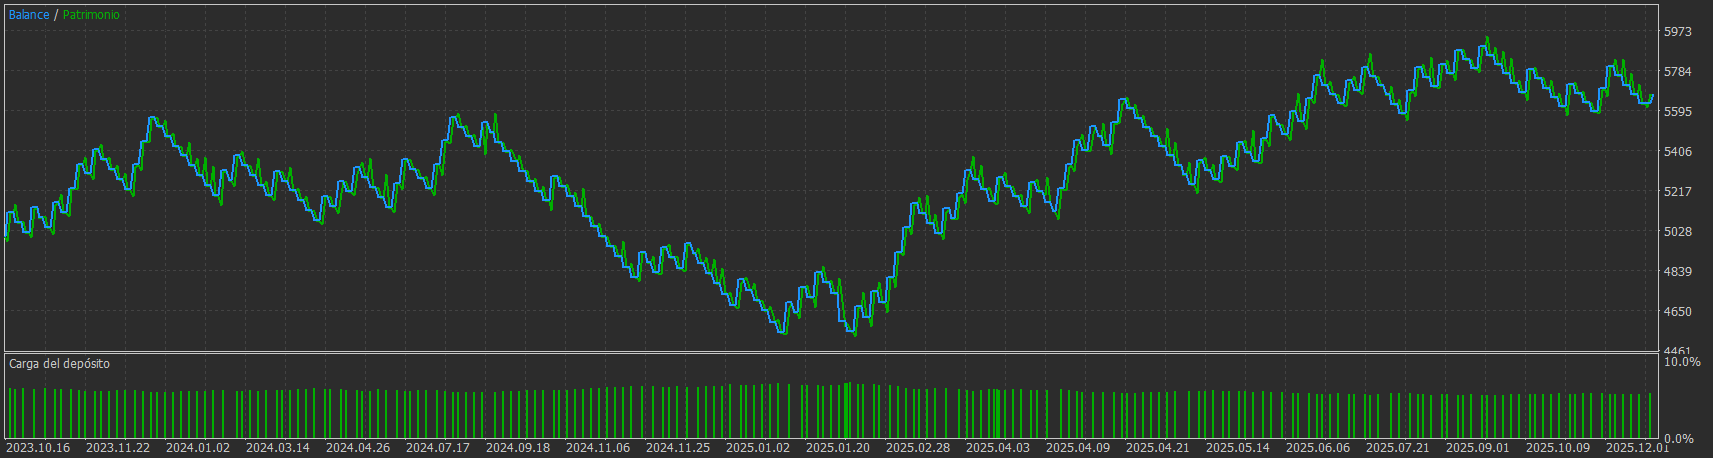Click the 2025.12.01 date label
Image resolution: width=1713 pixels, height=458 pixels.
(x=1638, y=448)
